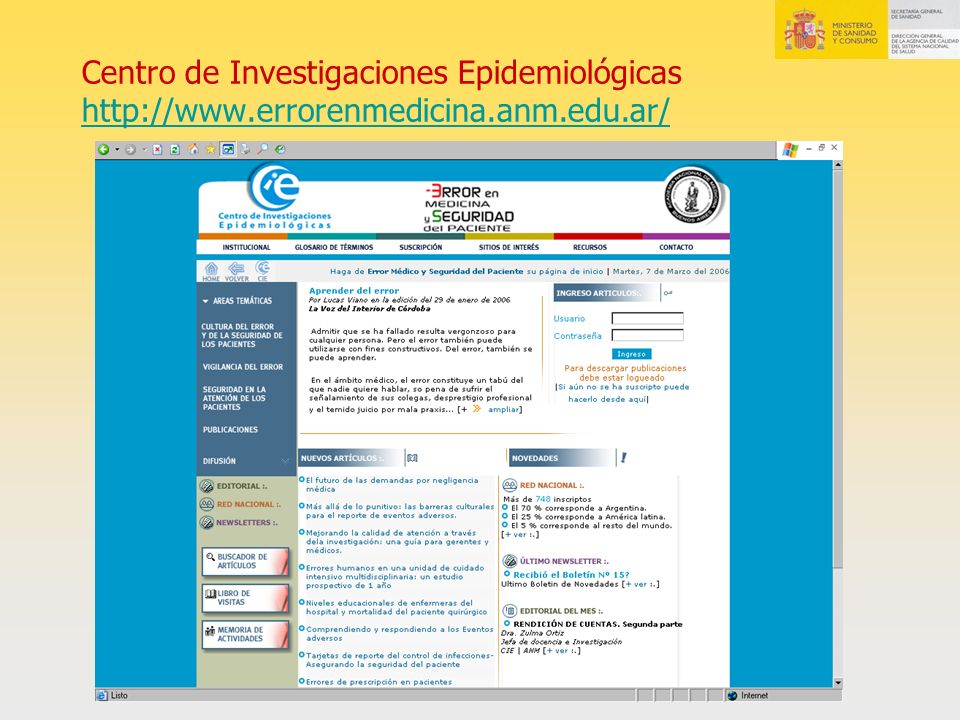The height and width of the screenshot is (720, 960).
Task: Open the Contacto menu
Action: [x=676, y=247]
